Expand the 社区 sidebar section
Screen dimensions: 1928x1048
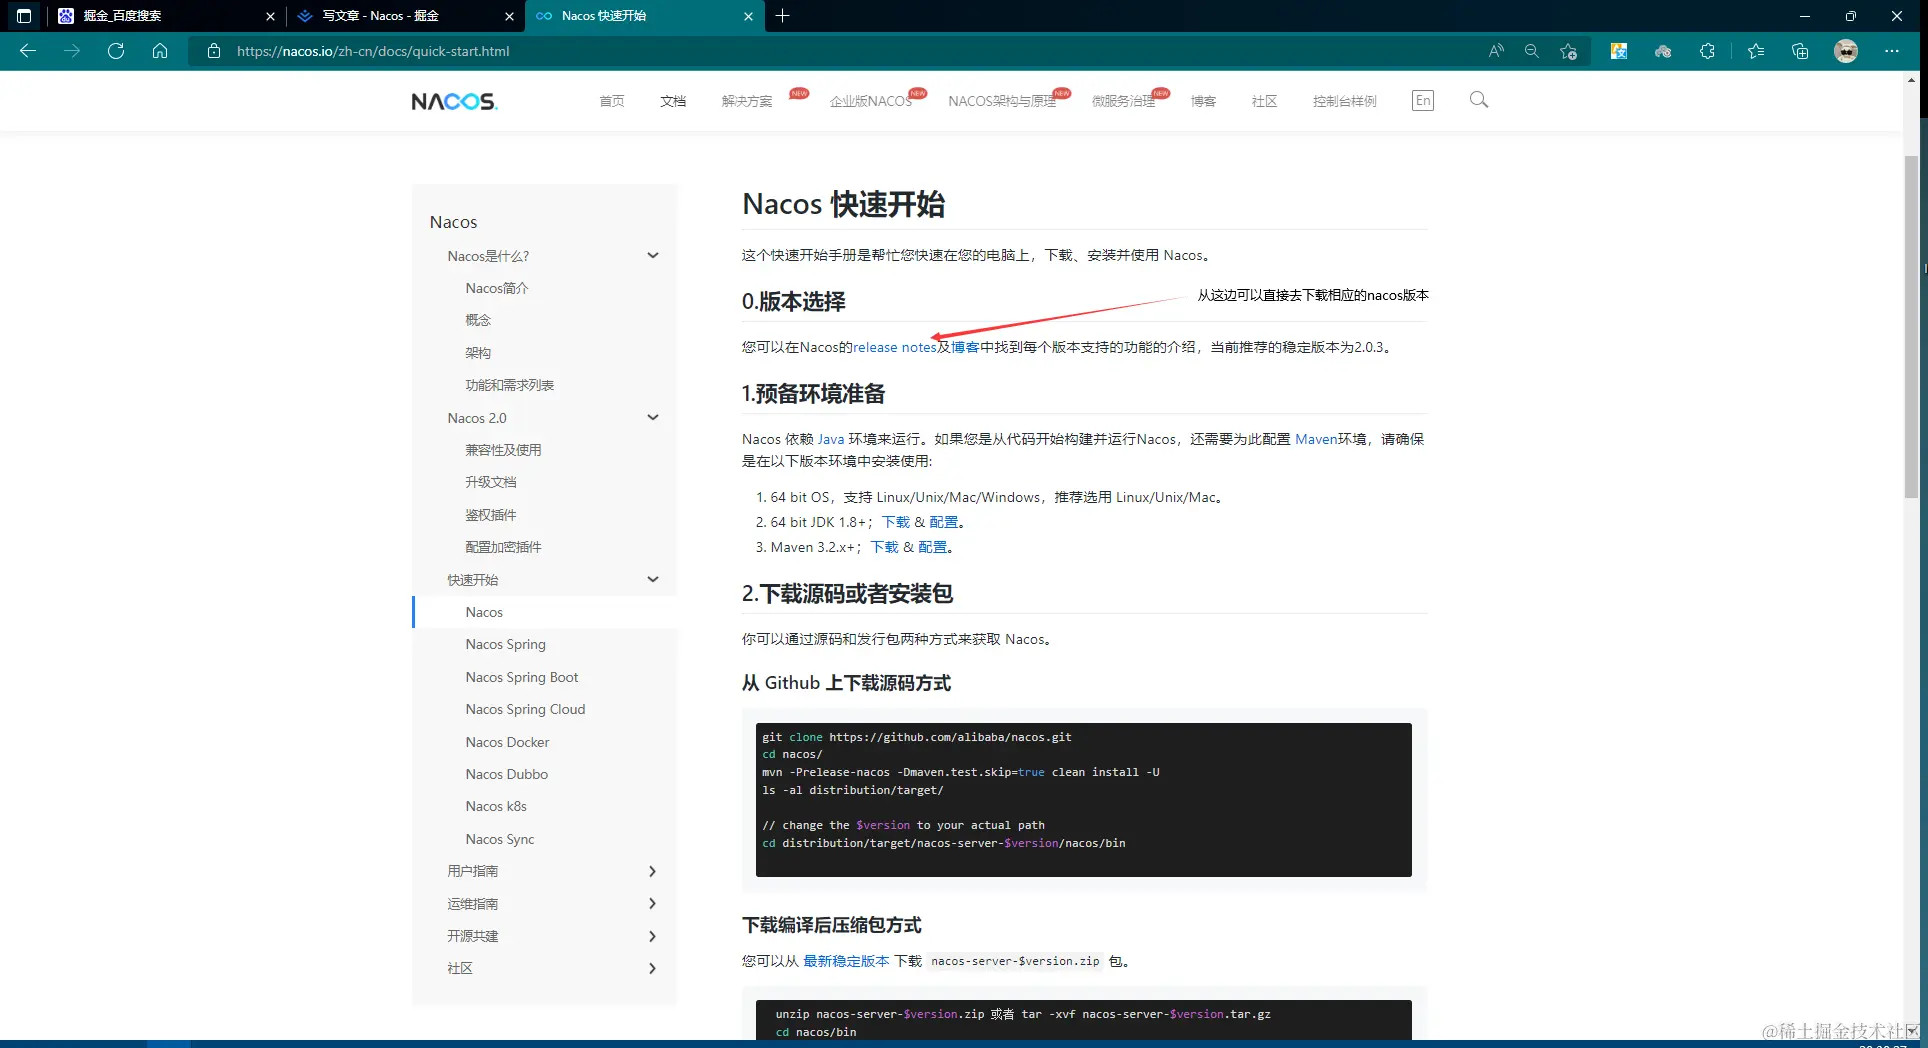tap(653, 968)
